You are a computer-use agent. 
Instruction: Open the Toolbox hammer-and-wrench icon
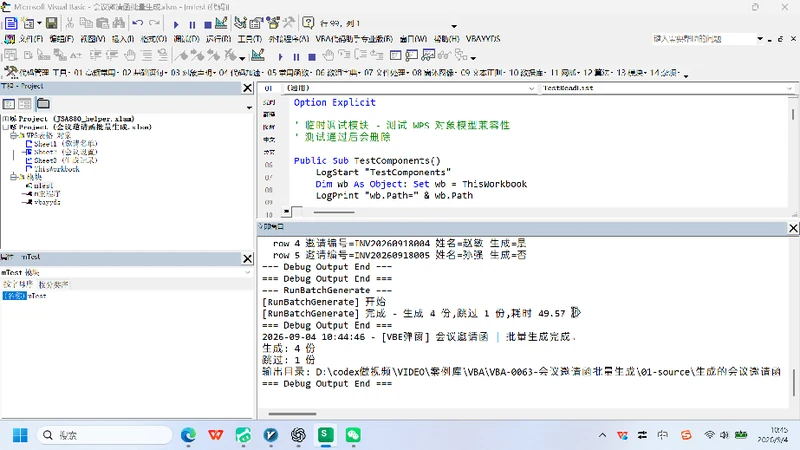(289, 23)
